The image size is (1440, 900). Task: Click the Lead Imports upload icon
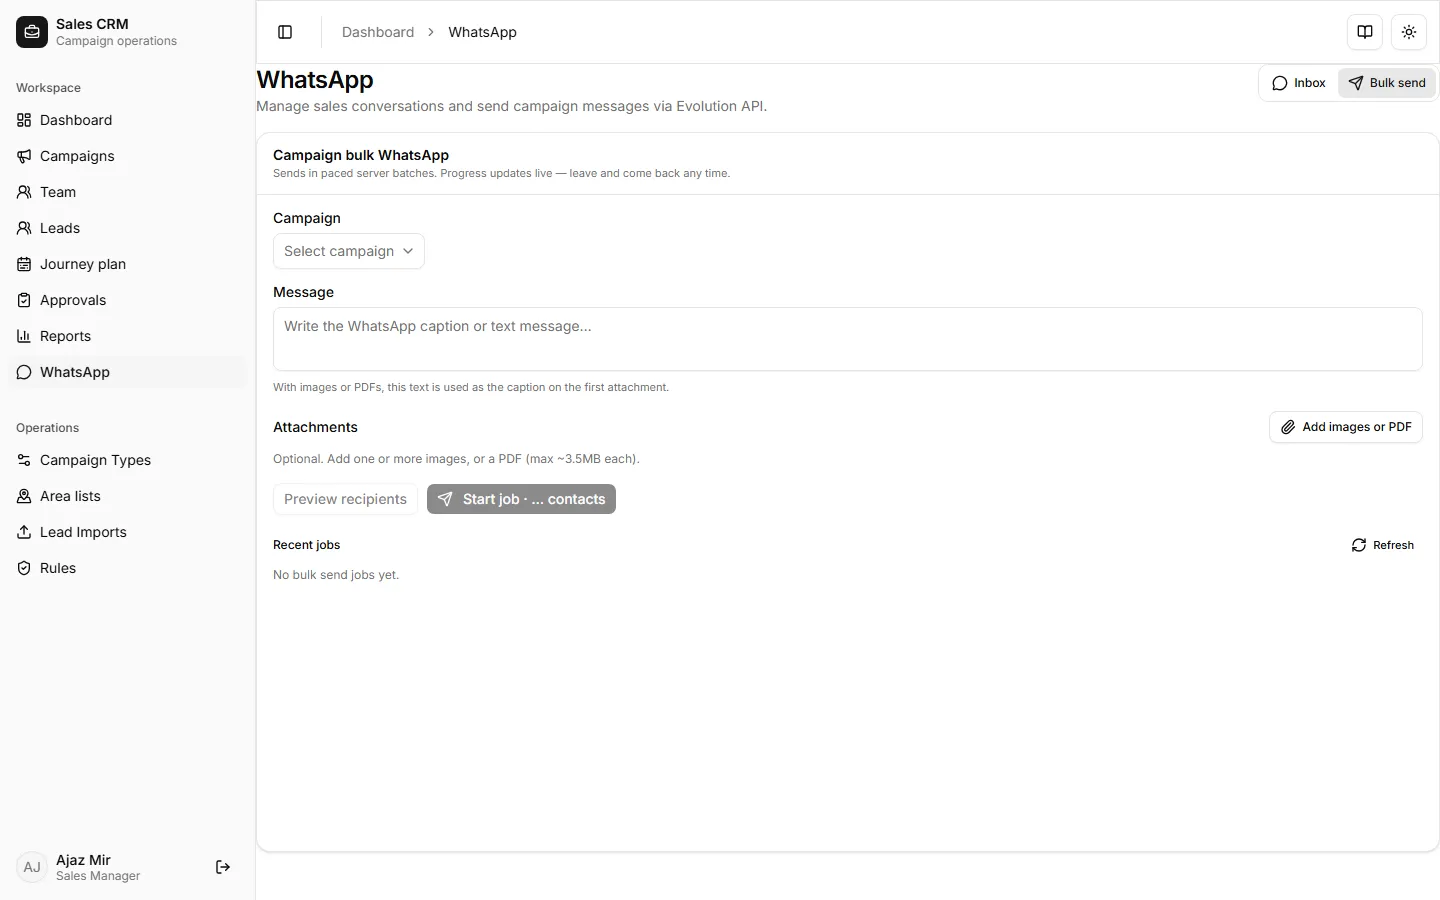24,532
